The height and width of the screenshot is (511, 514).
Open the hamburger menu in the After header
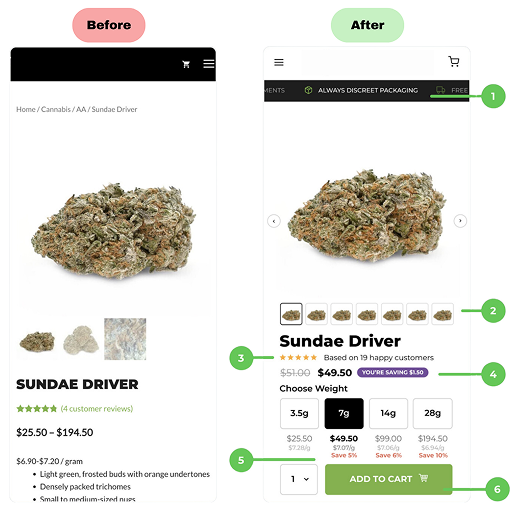279,62
